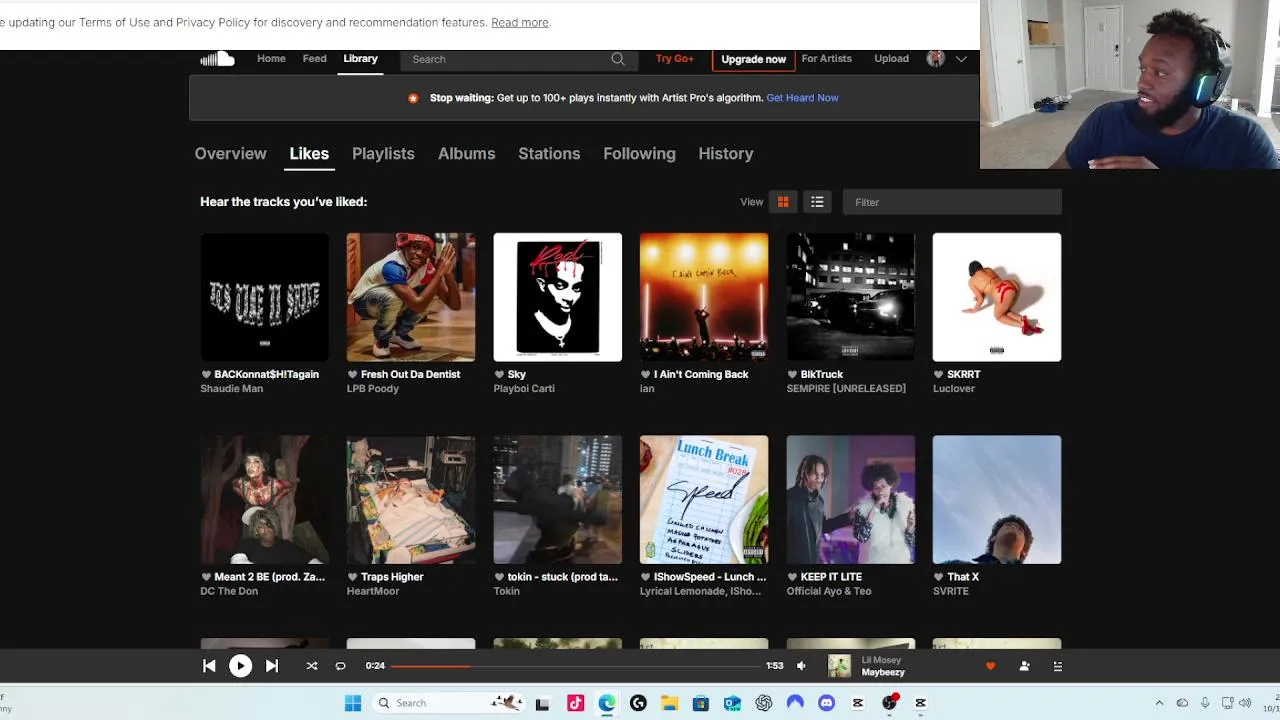Open the user avatar in the header
The image size is (1280, 720).
click(x=936, y=59)
